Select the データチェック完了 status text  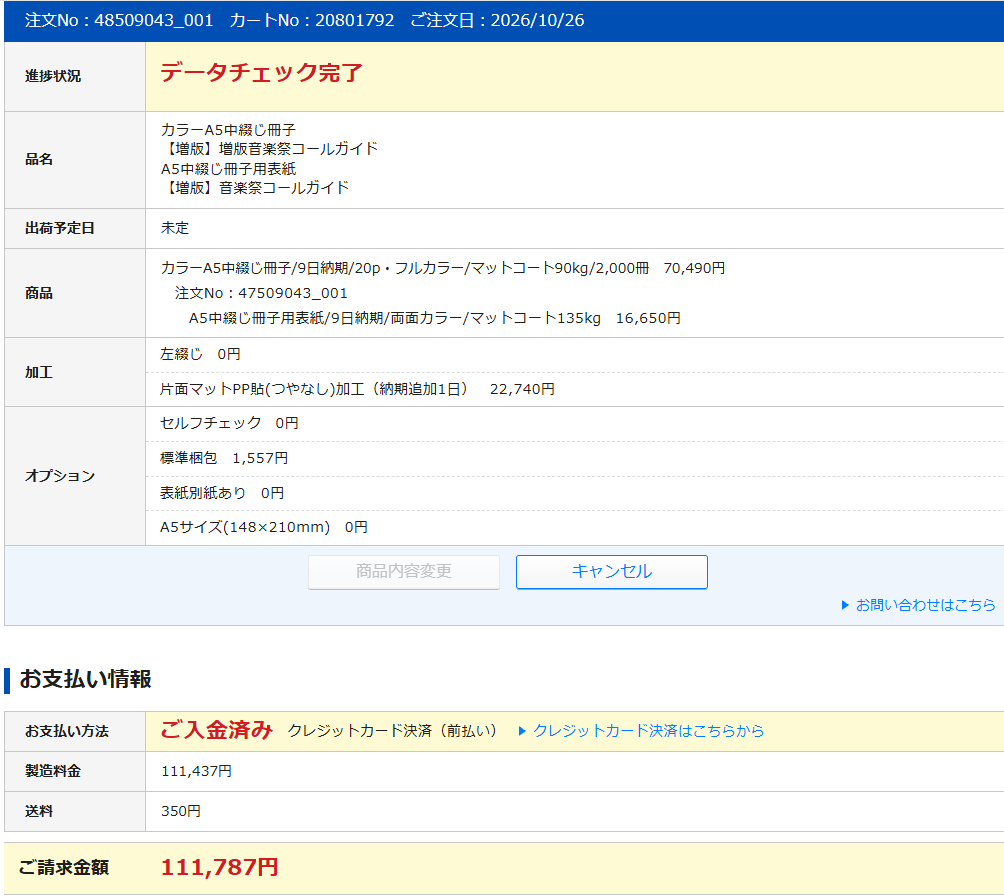[261, 72]
